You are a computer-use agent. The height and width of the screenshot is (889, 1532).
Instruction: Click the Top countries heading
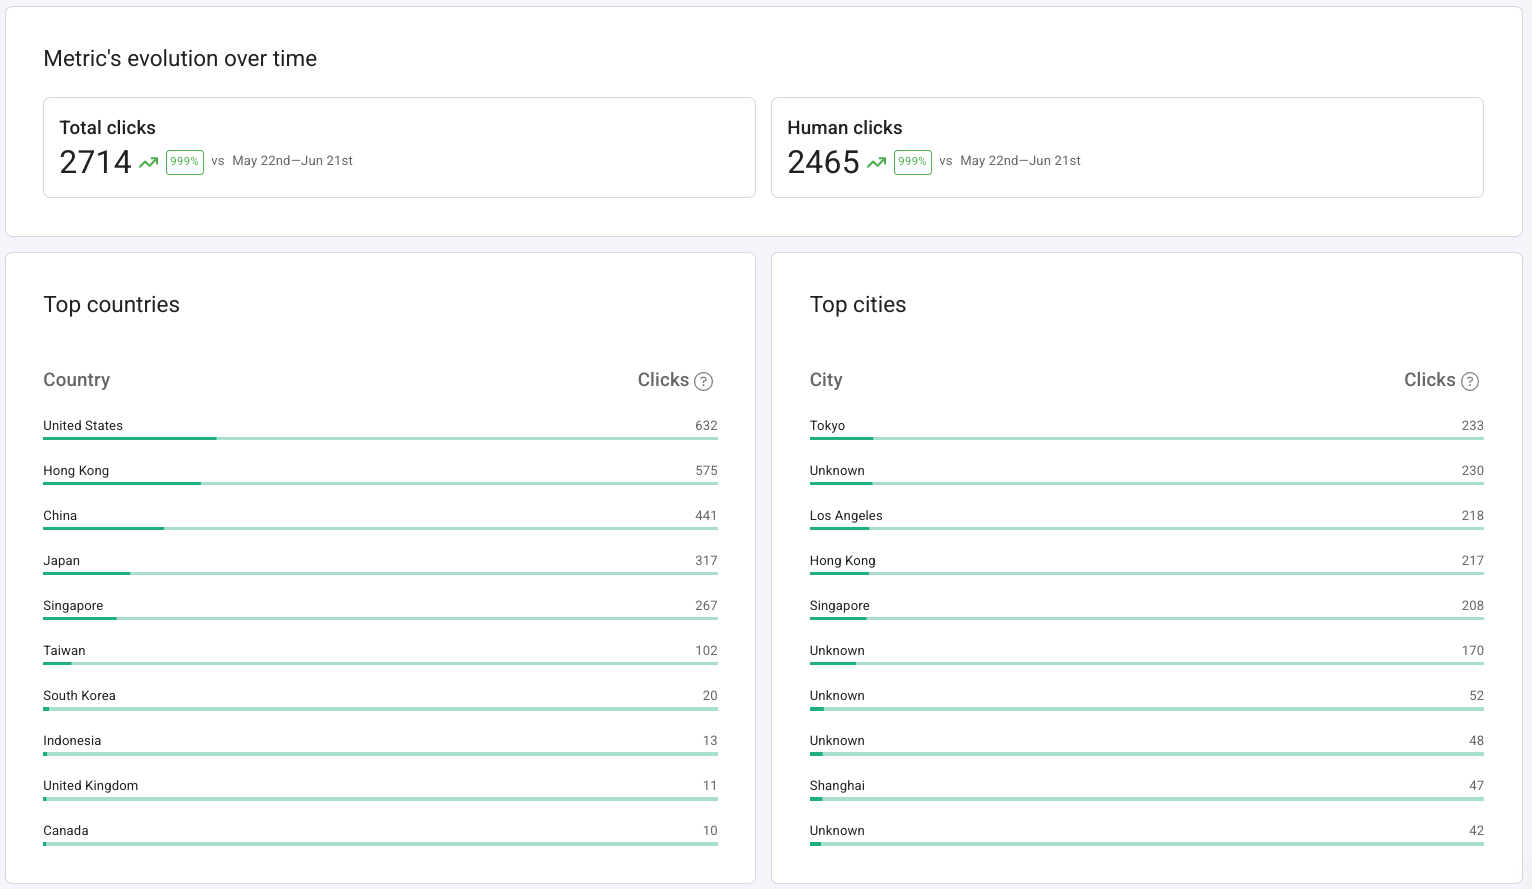click(x=111, y=305)
